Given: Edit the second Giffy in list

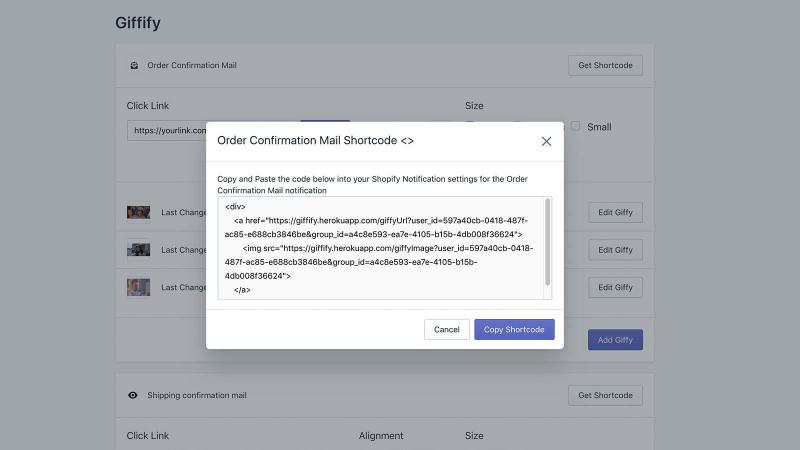Looking at the screenshot, I should click(x=615, y=250).
